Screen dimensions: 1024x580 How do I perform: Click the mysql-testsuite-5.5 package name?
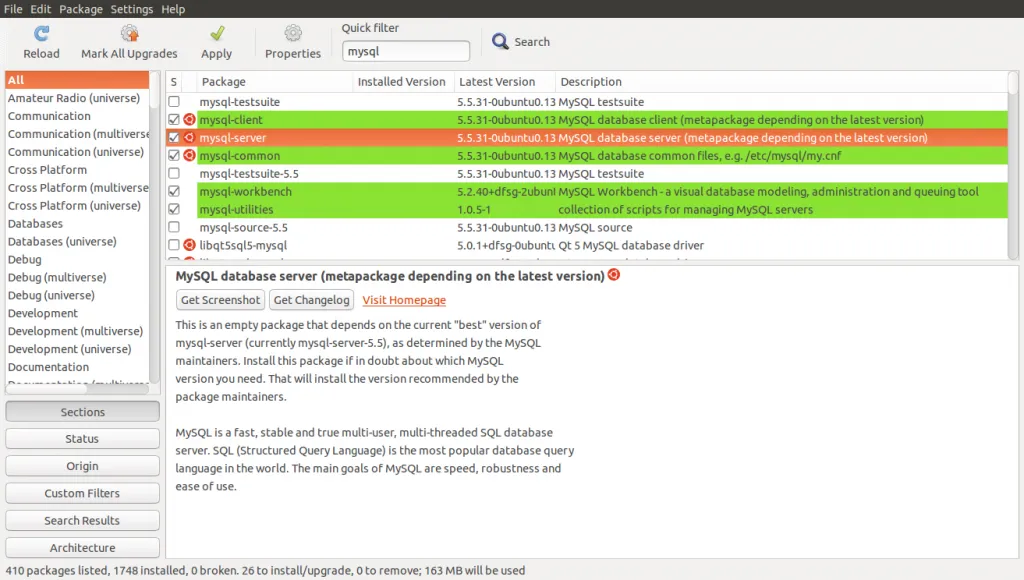249,174
